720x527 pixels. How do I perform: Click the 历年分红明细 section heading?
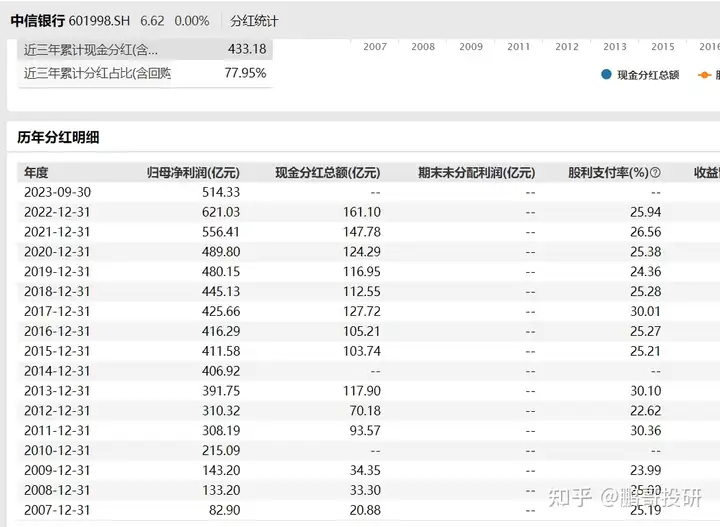click(x=58, y=137)
